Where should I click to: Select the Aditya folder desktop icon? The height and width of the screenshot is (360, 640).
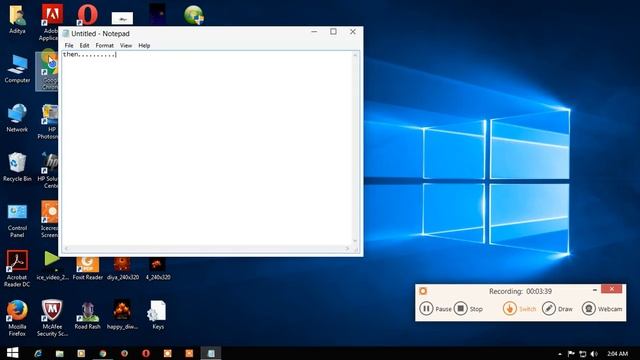[17, 20]
